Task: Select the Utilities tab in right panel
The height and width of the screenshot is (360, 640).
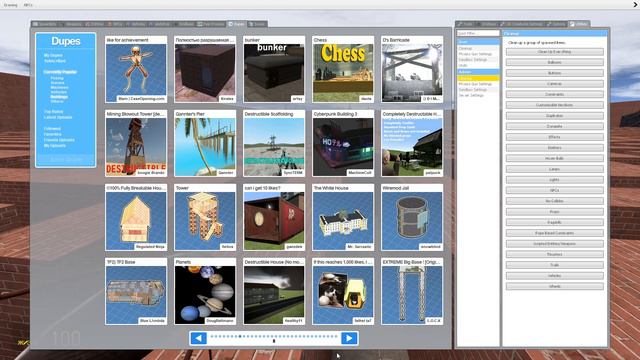Action: click(x=580, y=24)
